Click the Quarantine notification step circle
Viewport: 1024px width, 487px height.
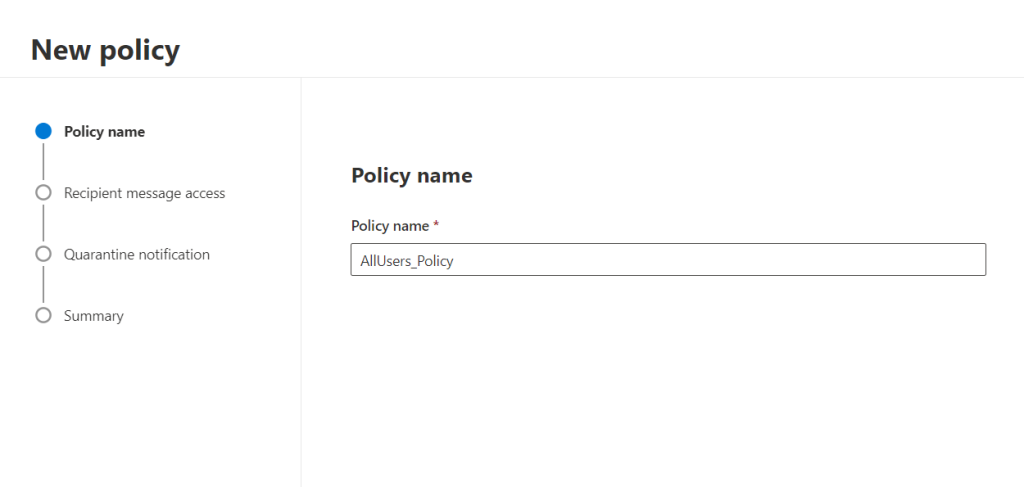(x=43, y=254)
